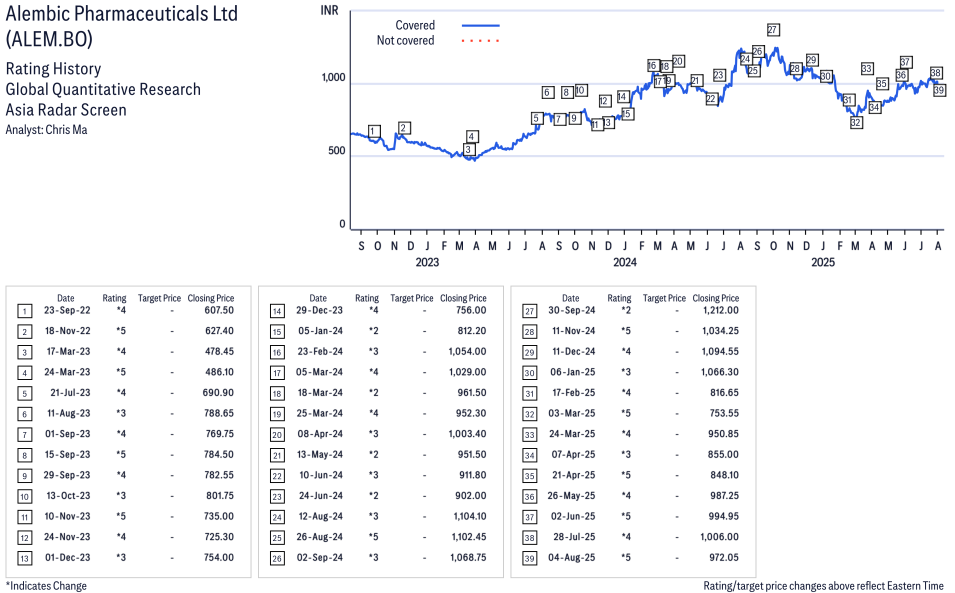Click the red dotted Not covered legend sample
Viewport: 955px width, 593px height.
click(481, 41)
